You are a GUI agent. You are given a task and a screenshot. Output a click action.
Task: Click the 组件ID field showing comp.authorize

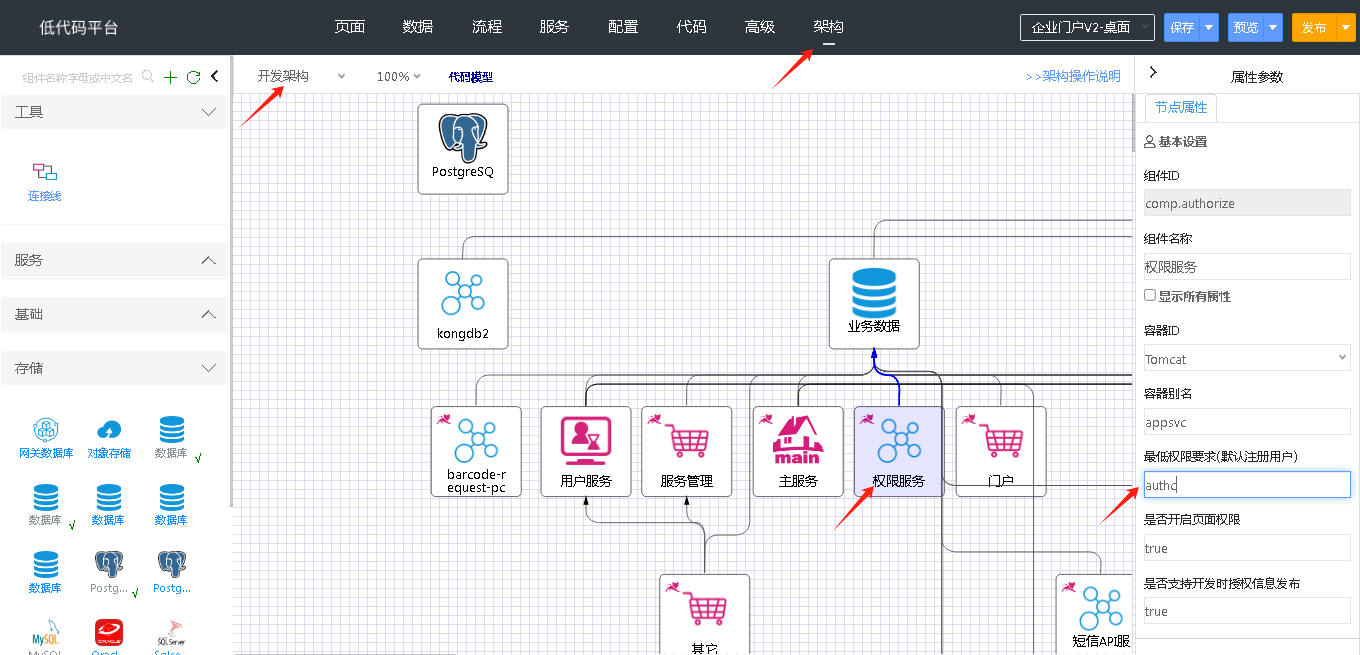(1247, 203)
